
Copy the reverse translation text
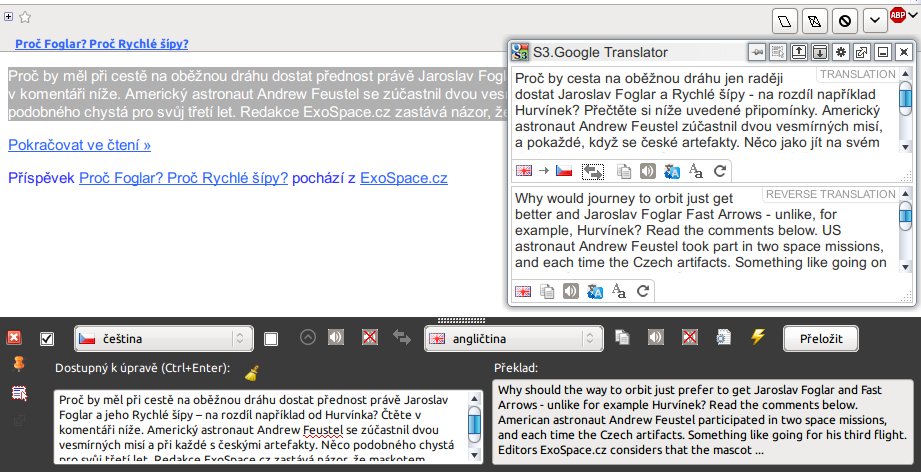[x=547, y=291]
